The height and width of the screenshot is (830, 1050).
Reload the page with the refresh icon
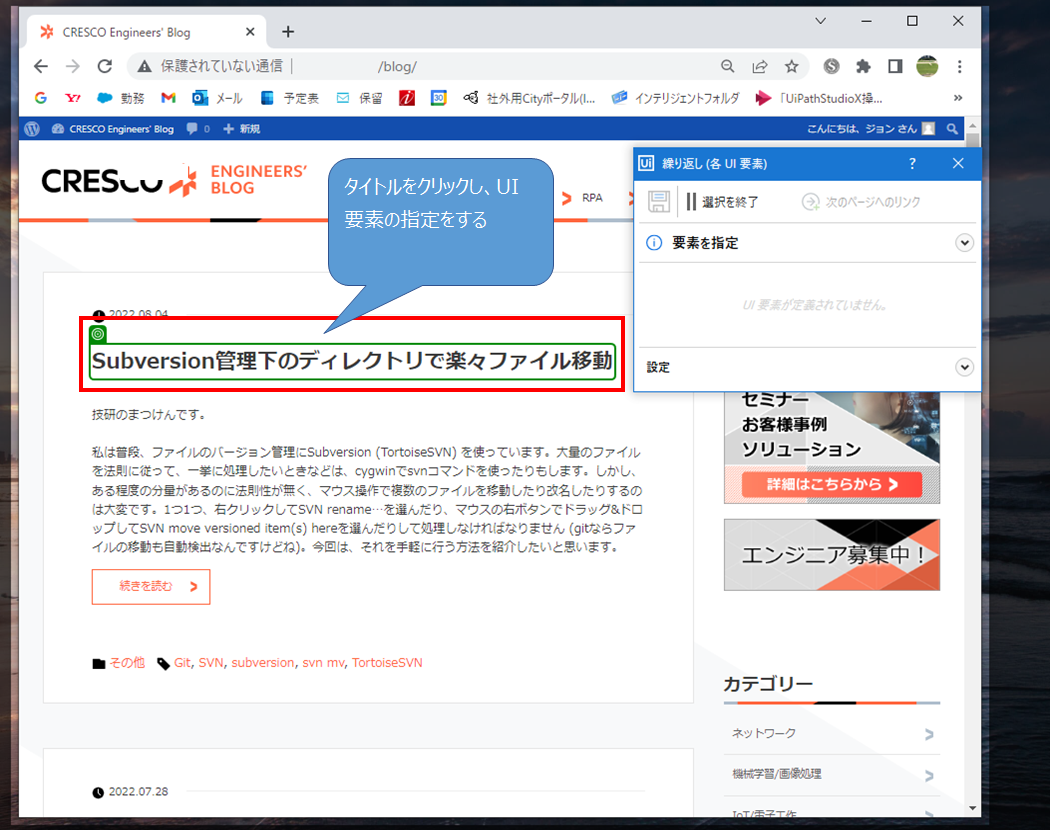point(104,66)
